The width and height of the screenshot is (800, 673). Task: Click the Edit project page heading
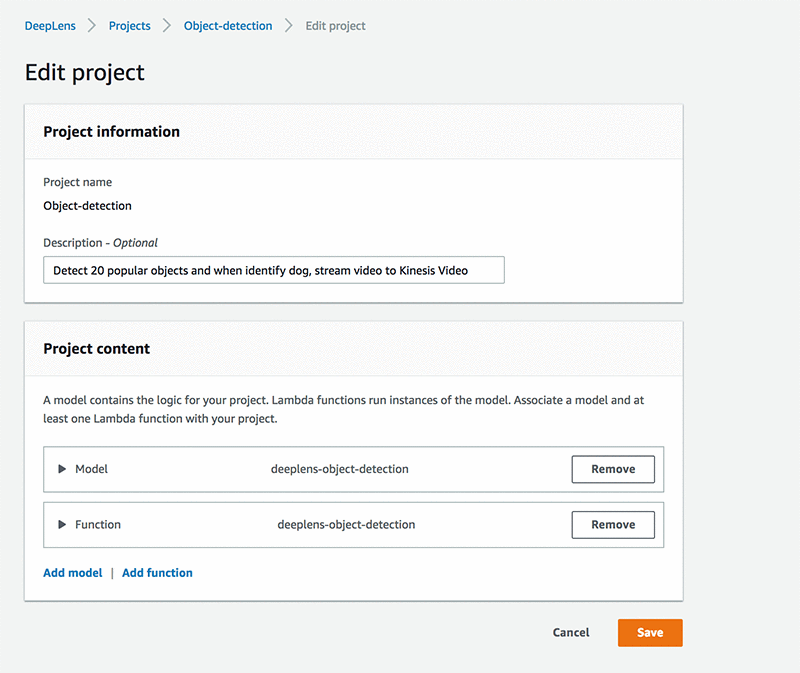pyautogui.click(x=85, y=73)
